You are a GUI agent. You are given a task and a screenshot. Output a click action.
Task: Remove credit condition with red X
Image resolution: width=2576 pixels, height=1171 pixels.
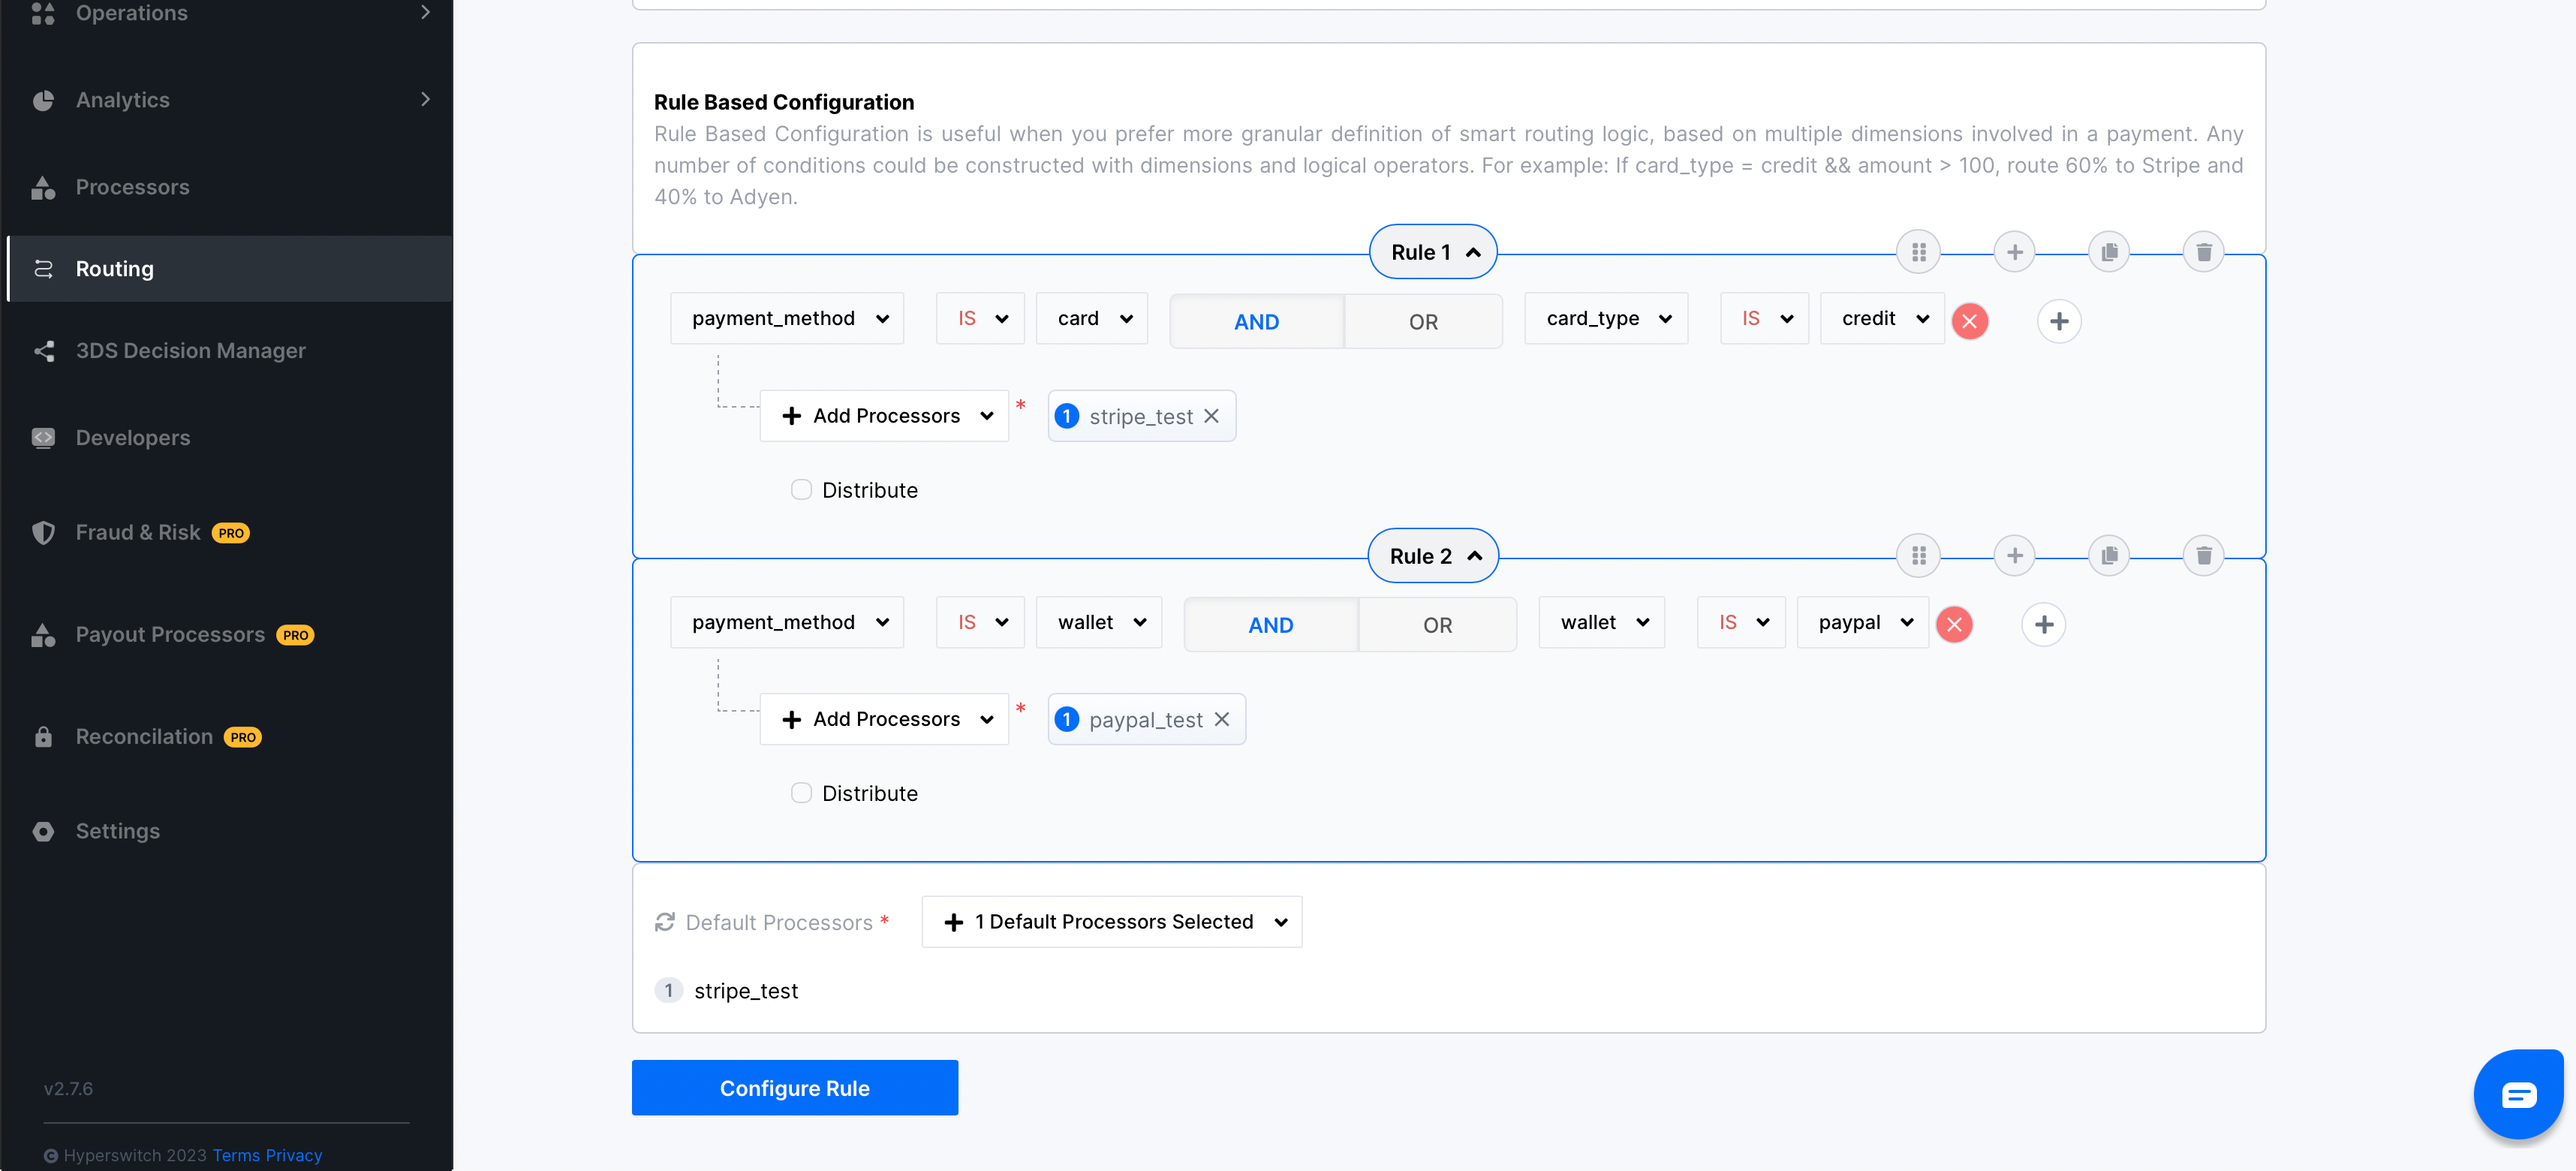pyautogui.click(x=1969, y=321)
